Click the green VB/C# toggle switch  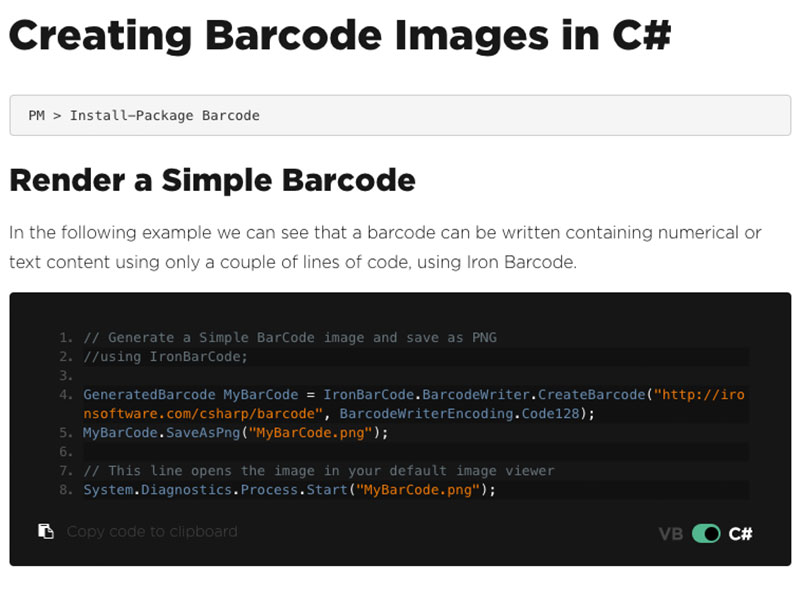706,533
